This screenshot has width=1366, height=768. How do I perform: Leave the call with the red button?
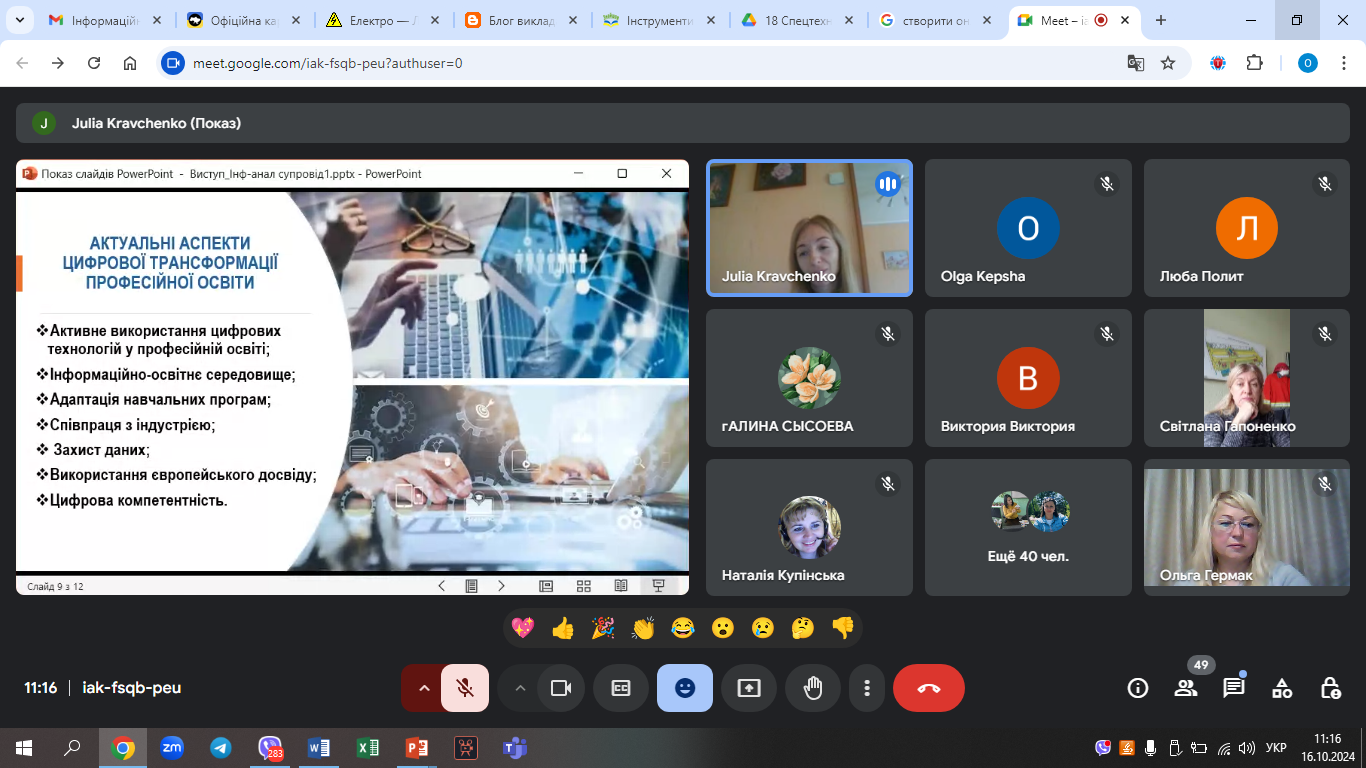coord(928,688)
